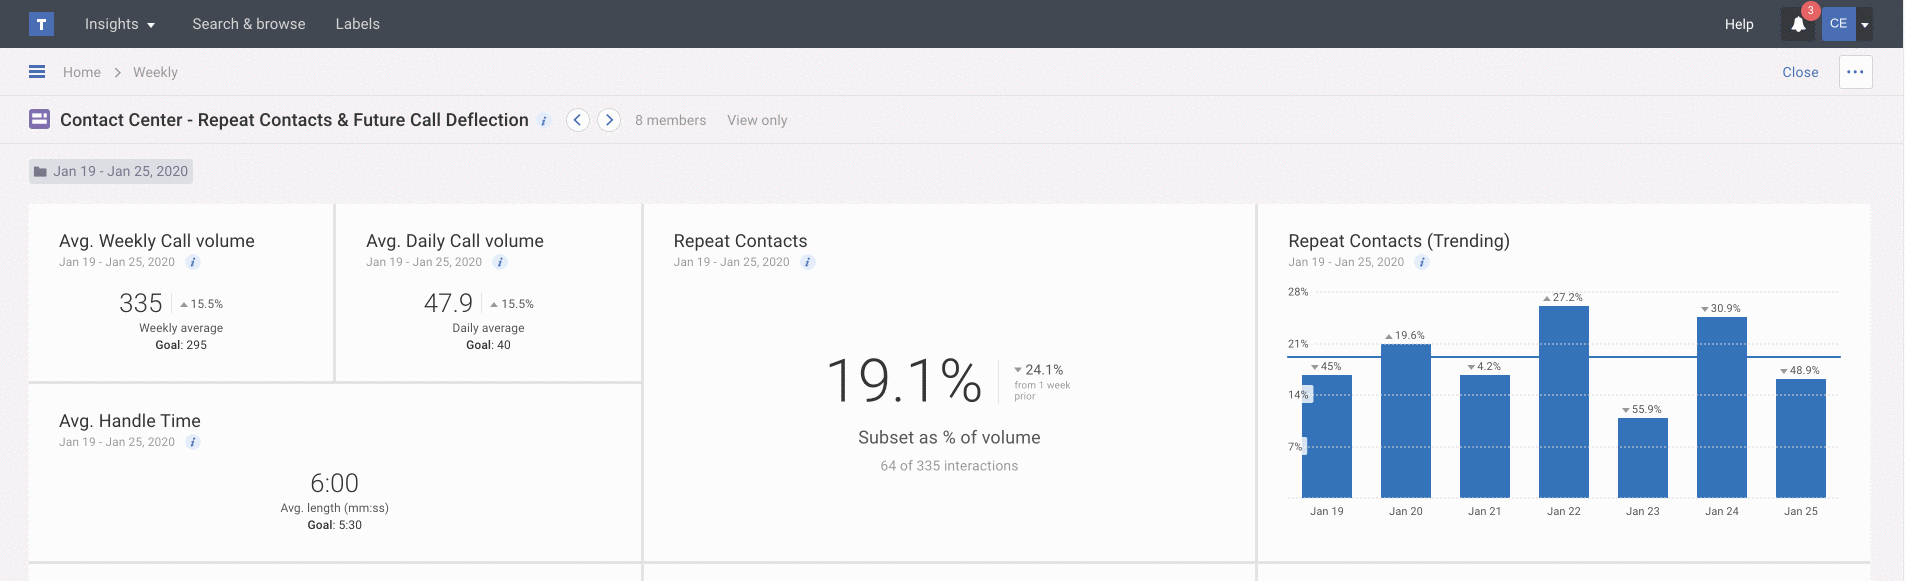Expand the CE user account dropdown
Screen dimensions: 1905x581
coord(1865,25)
